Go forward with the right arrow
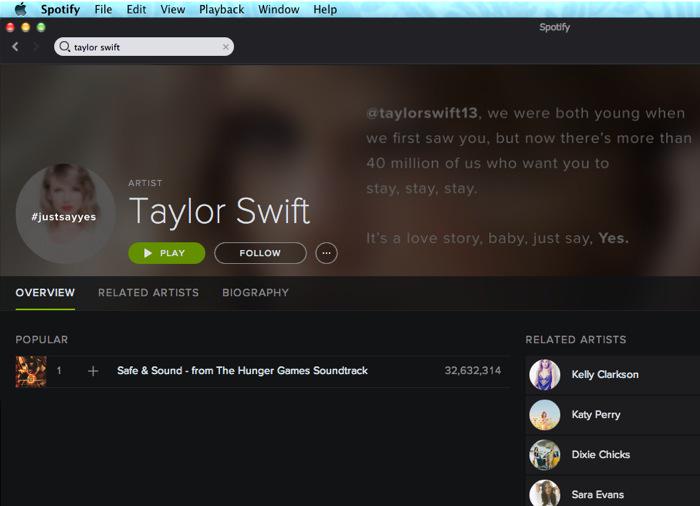 36,46
